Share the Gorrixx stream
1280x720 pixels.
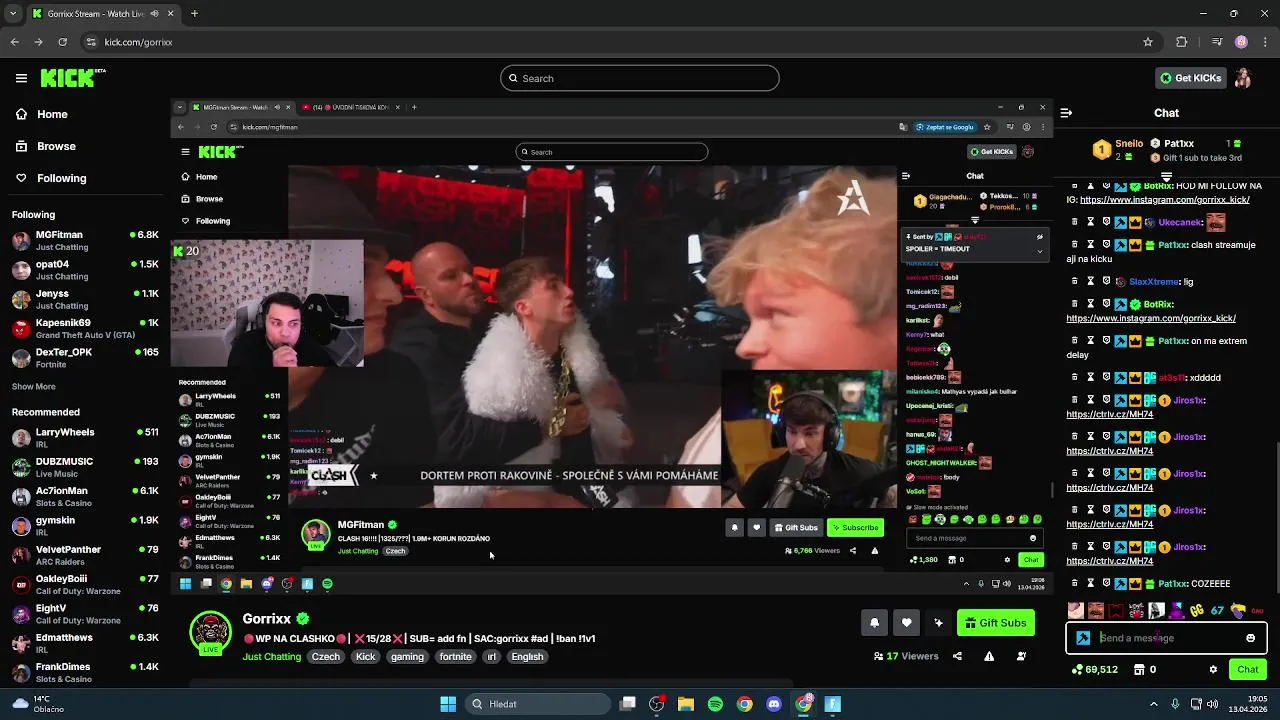[957, 656]
